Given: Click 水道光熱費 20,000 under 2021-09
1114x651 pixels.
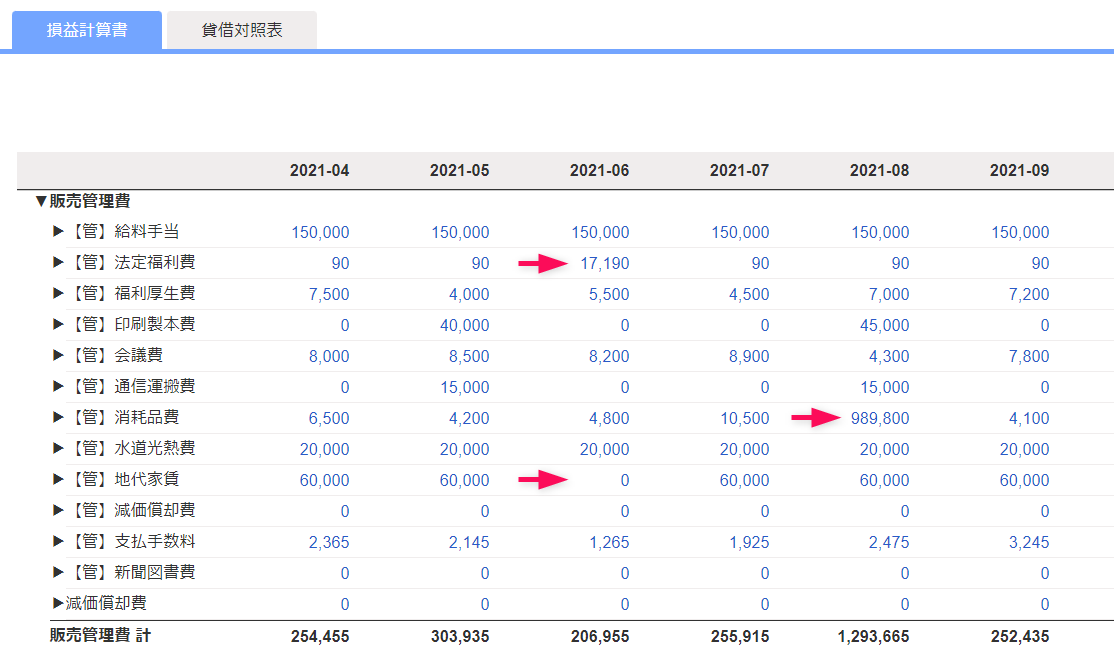Looking at the screenshot, I should click(1024, 449).
